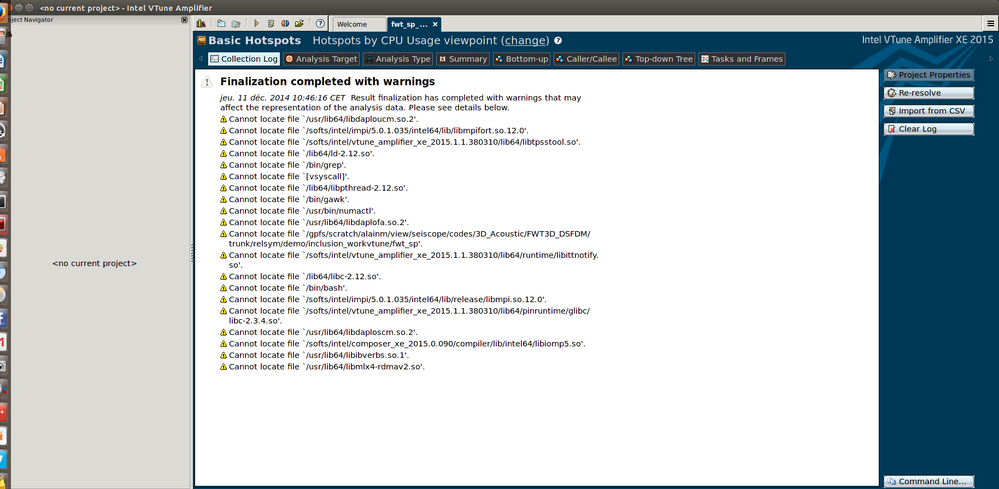Viewport: 999px width, 489px height.
Task: Switch to the Welcome tab
Action: tap(352, 24)
